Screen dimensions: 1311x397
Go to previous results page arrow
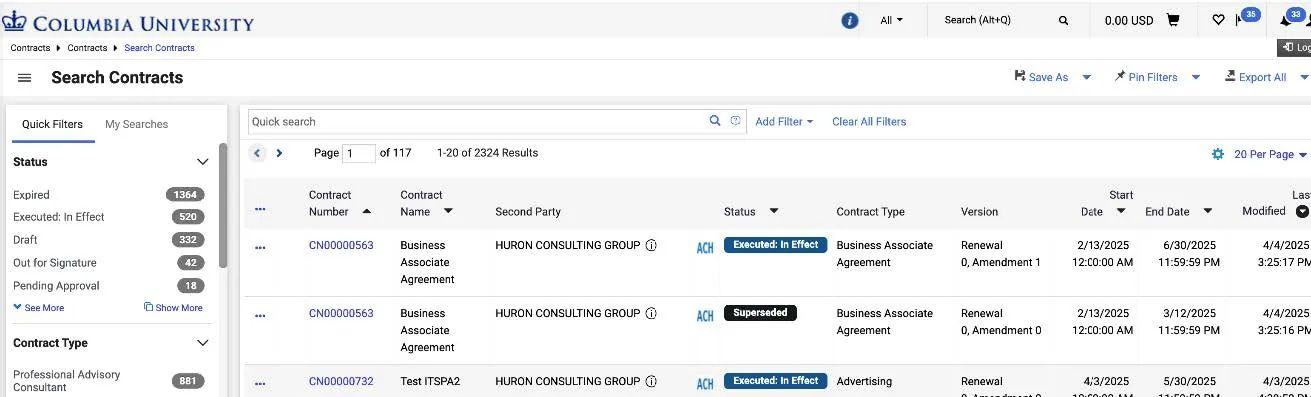(x=257, y=153)
